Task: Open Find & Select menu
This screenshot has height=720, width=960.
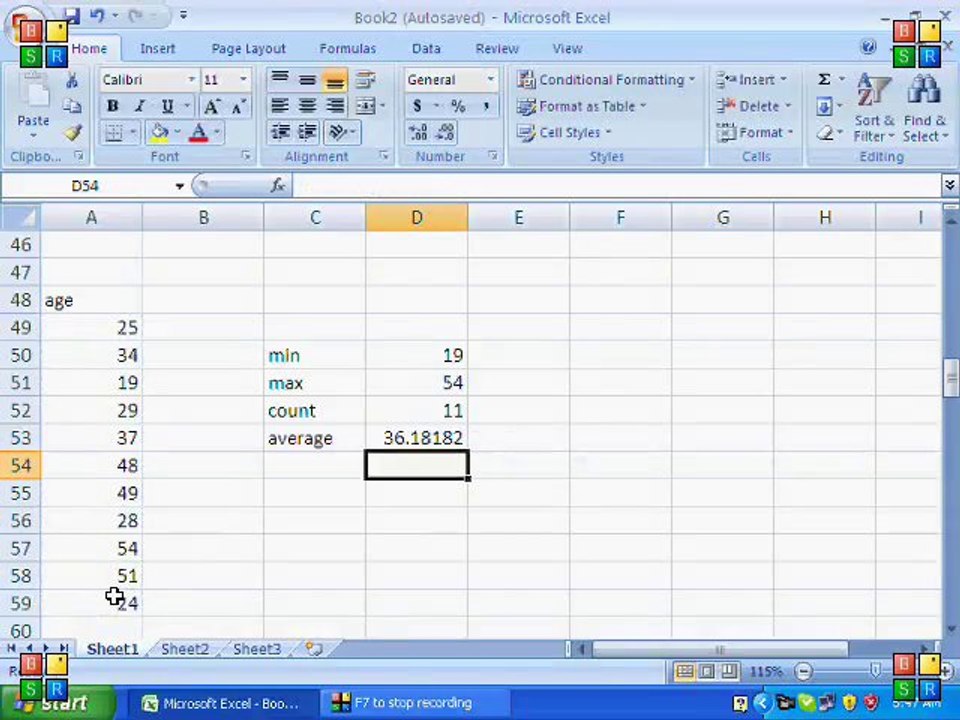Action: (x=925, y=107)
